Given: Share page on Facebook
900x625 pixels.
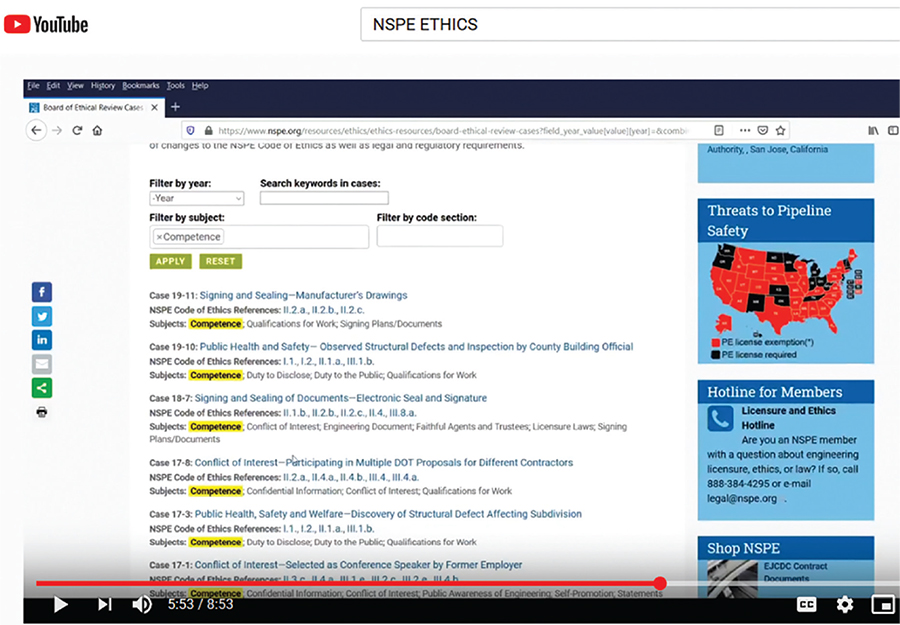Looking at the screenshot, I should (x=42, y=292).
